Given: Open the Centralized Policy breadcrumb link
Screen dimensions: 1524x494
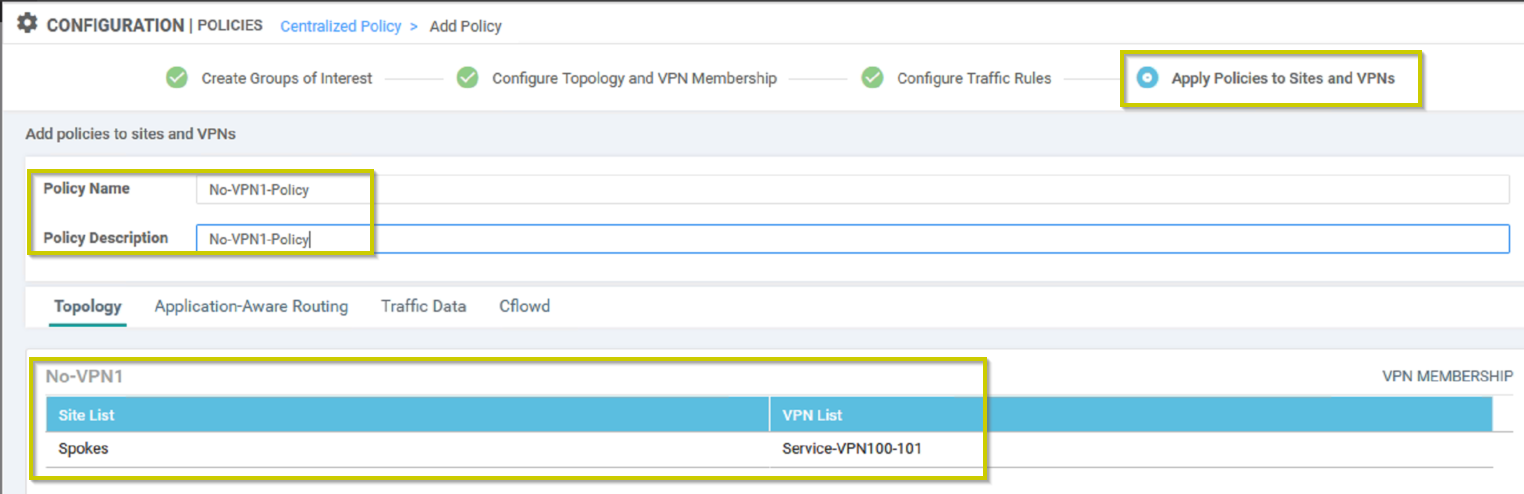Looking at the screenshot, I should 341,26.
